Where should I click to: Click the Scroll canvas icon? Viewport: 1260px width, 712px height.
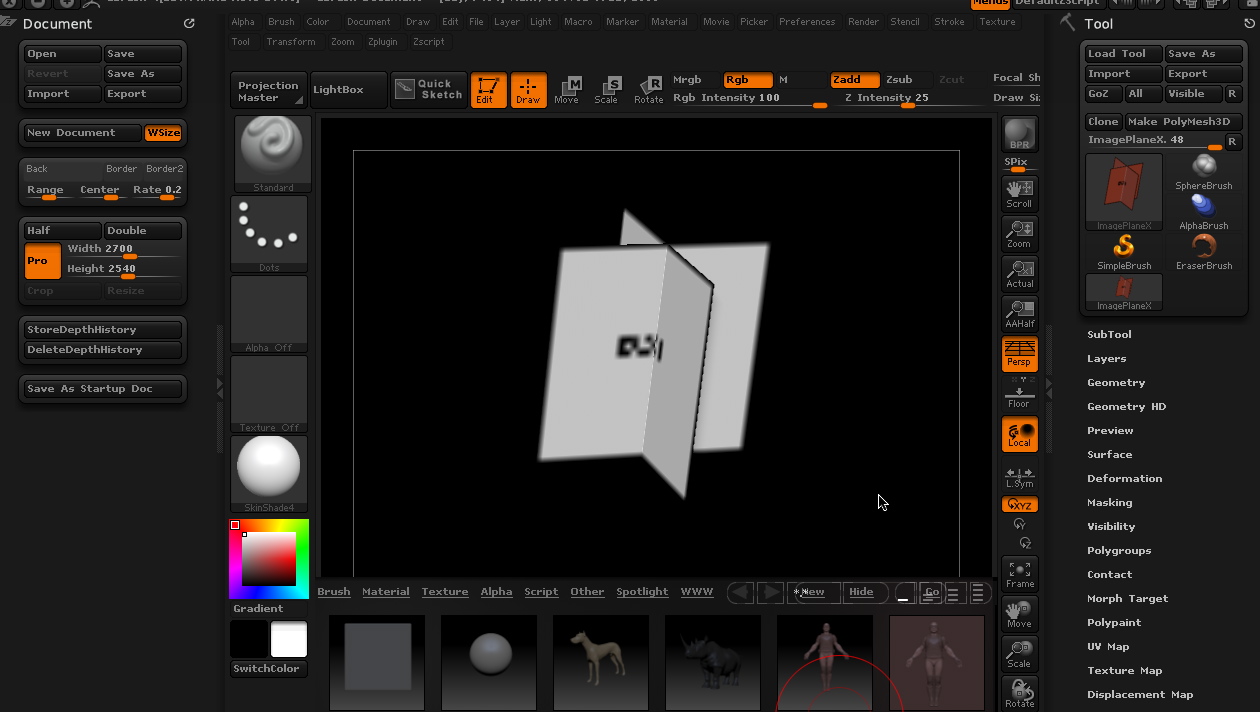[1019, 193]
